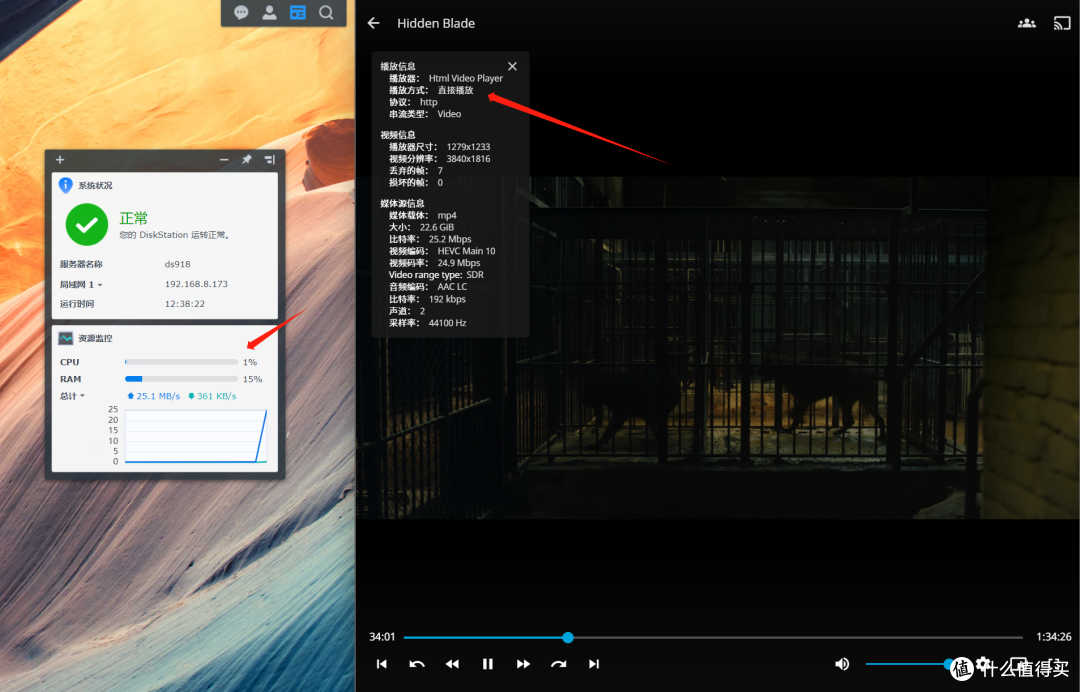Viewport: 1080px width, 692px height.
Task: Click the video seek bar handle
Action: click(x=568, y=638)
